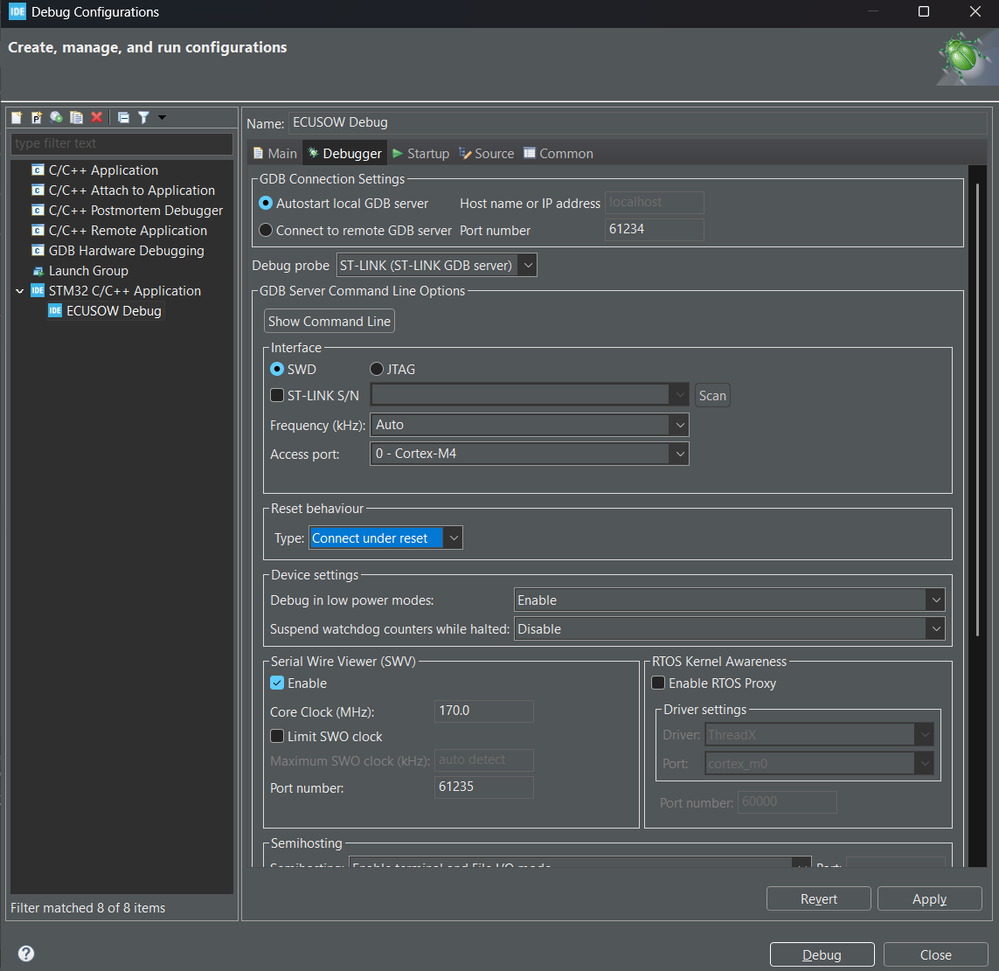Click the configuration Name field
The height and width of the screenshot is (971, 999).
[638, 122]
